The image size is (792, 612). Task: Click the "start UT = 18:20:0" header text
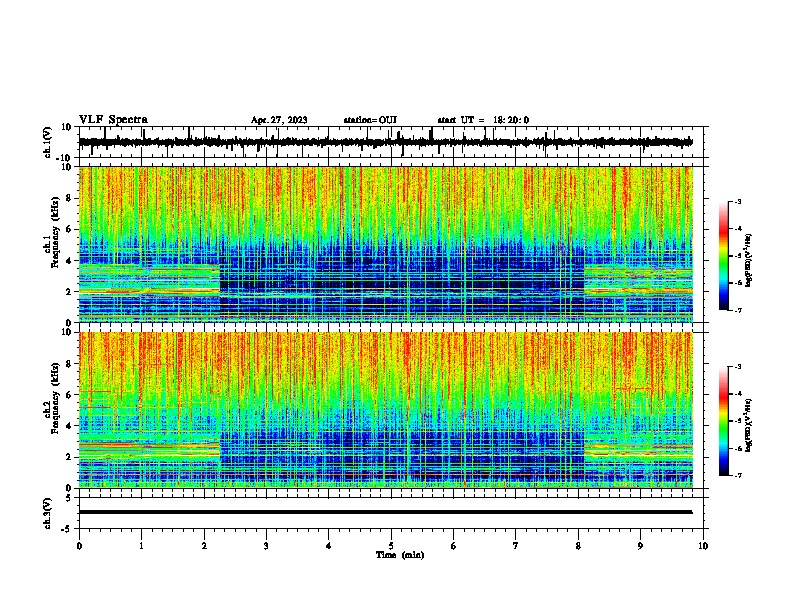483,120
